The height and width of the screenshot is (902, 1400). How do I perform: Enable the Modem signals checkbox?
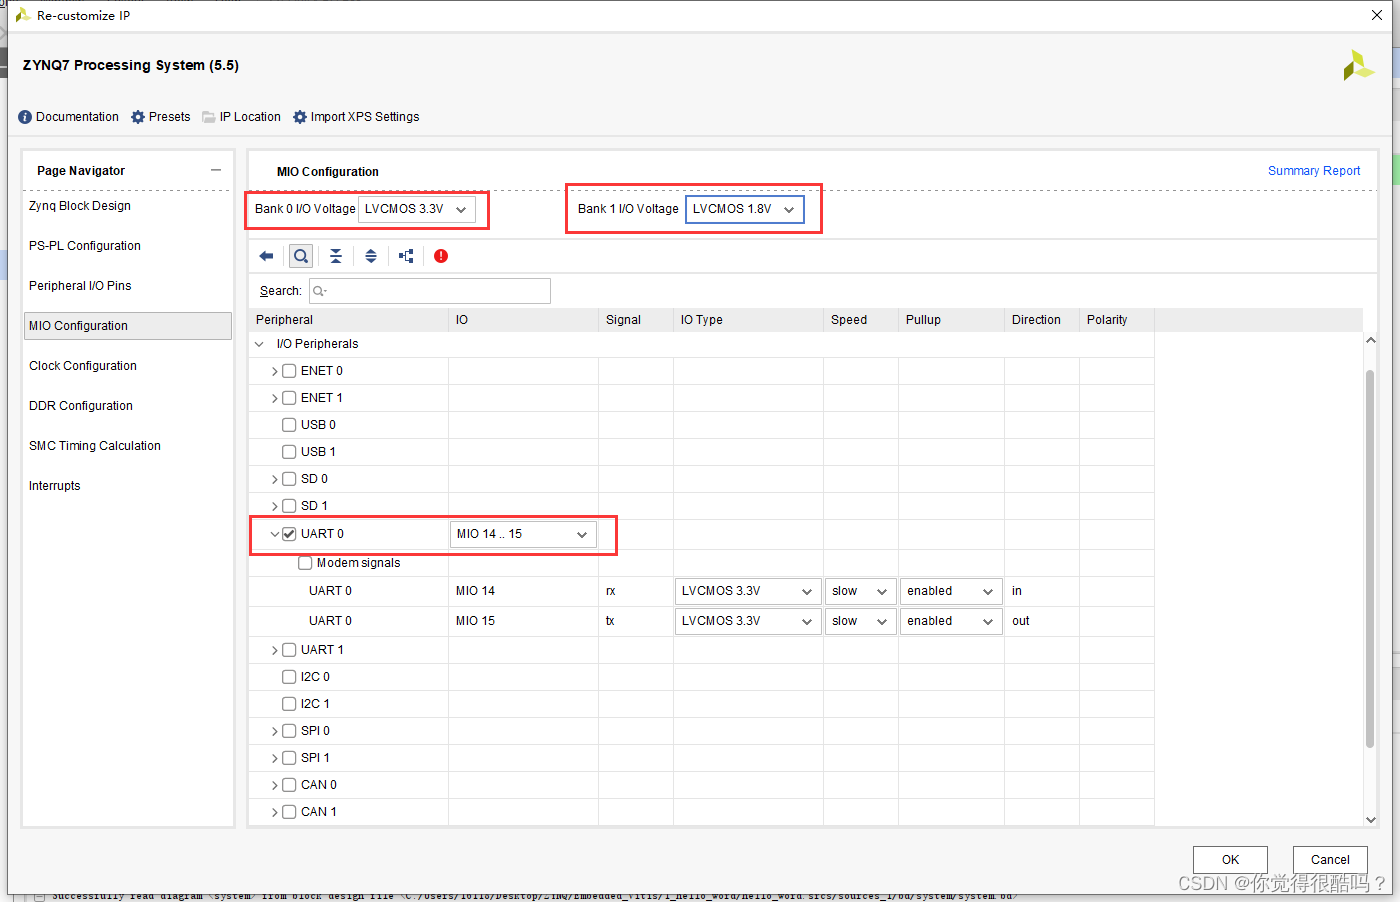pyautogui.click(x=305, y=563)
